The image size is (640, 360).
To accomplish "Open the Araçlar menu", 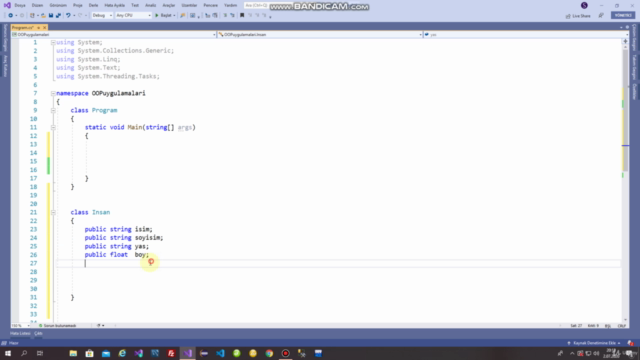I will pos(169,5).
